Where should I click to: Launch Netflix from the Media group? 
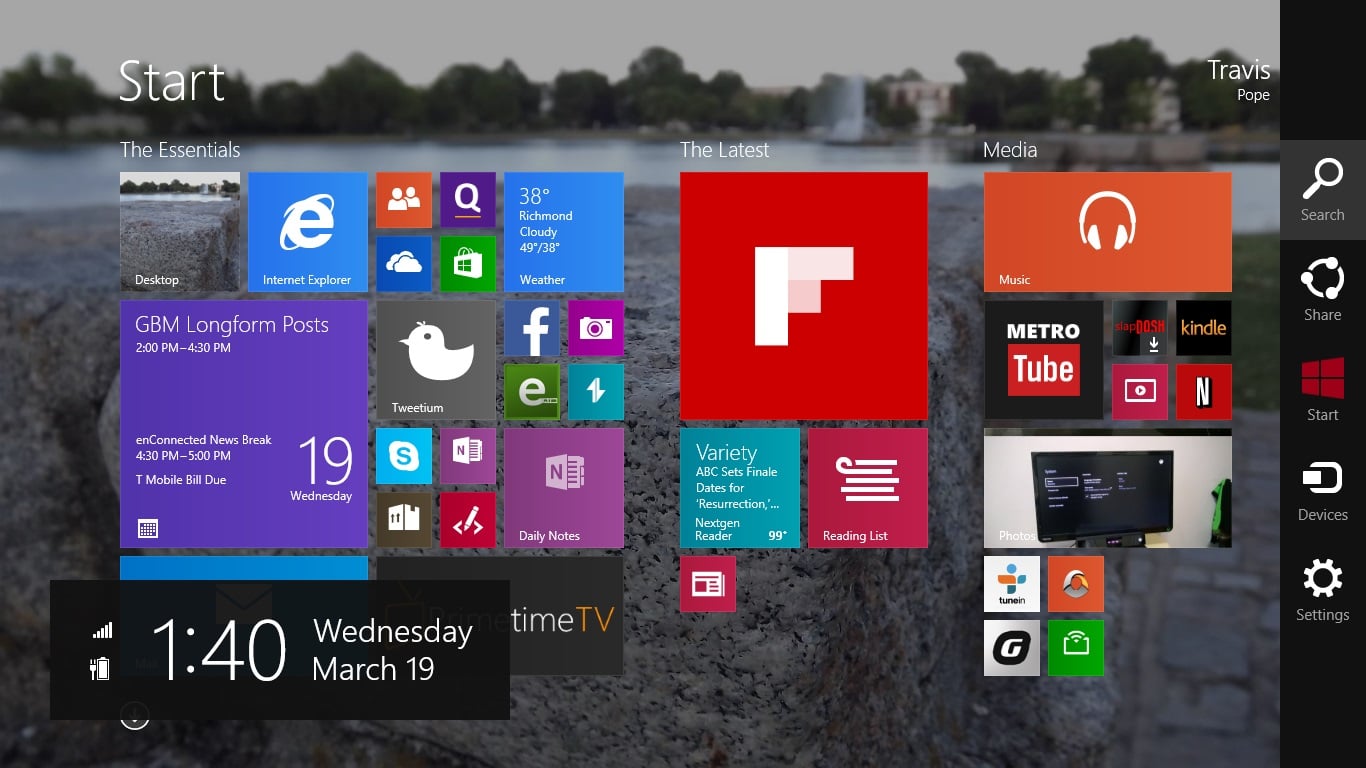click(1203, 392)
